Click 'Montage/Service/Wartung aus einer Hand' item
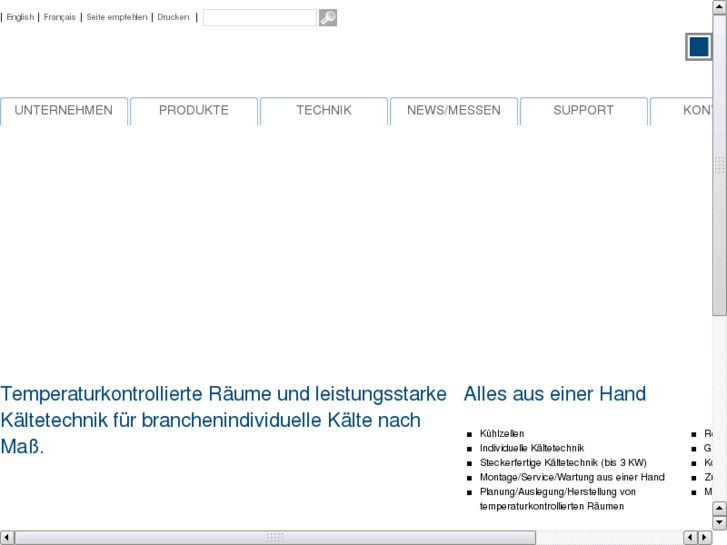Viewport: 727px width, 545px height. [x=572, y=477]
